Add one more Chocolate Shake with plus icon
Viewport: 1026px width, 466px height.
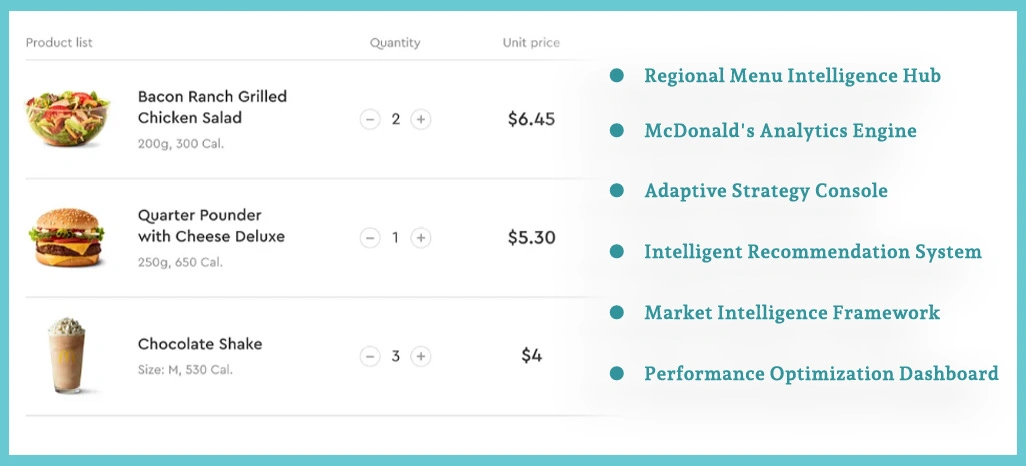[x=421, y=356]
